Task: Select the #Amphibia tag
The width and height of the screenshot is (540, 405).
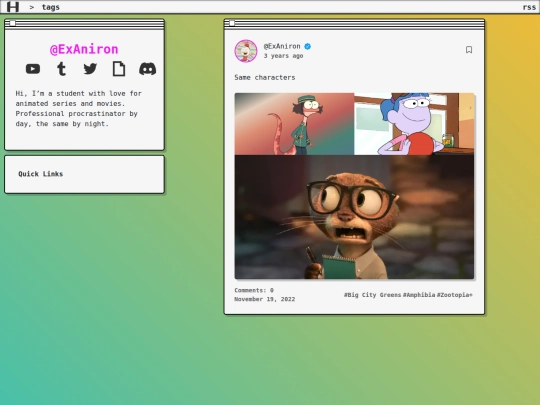Action: coord(419,295)
